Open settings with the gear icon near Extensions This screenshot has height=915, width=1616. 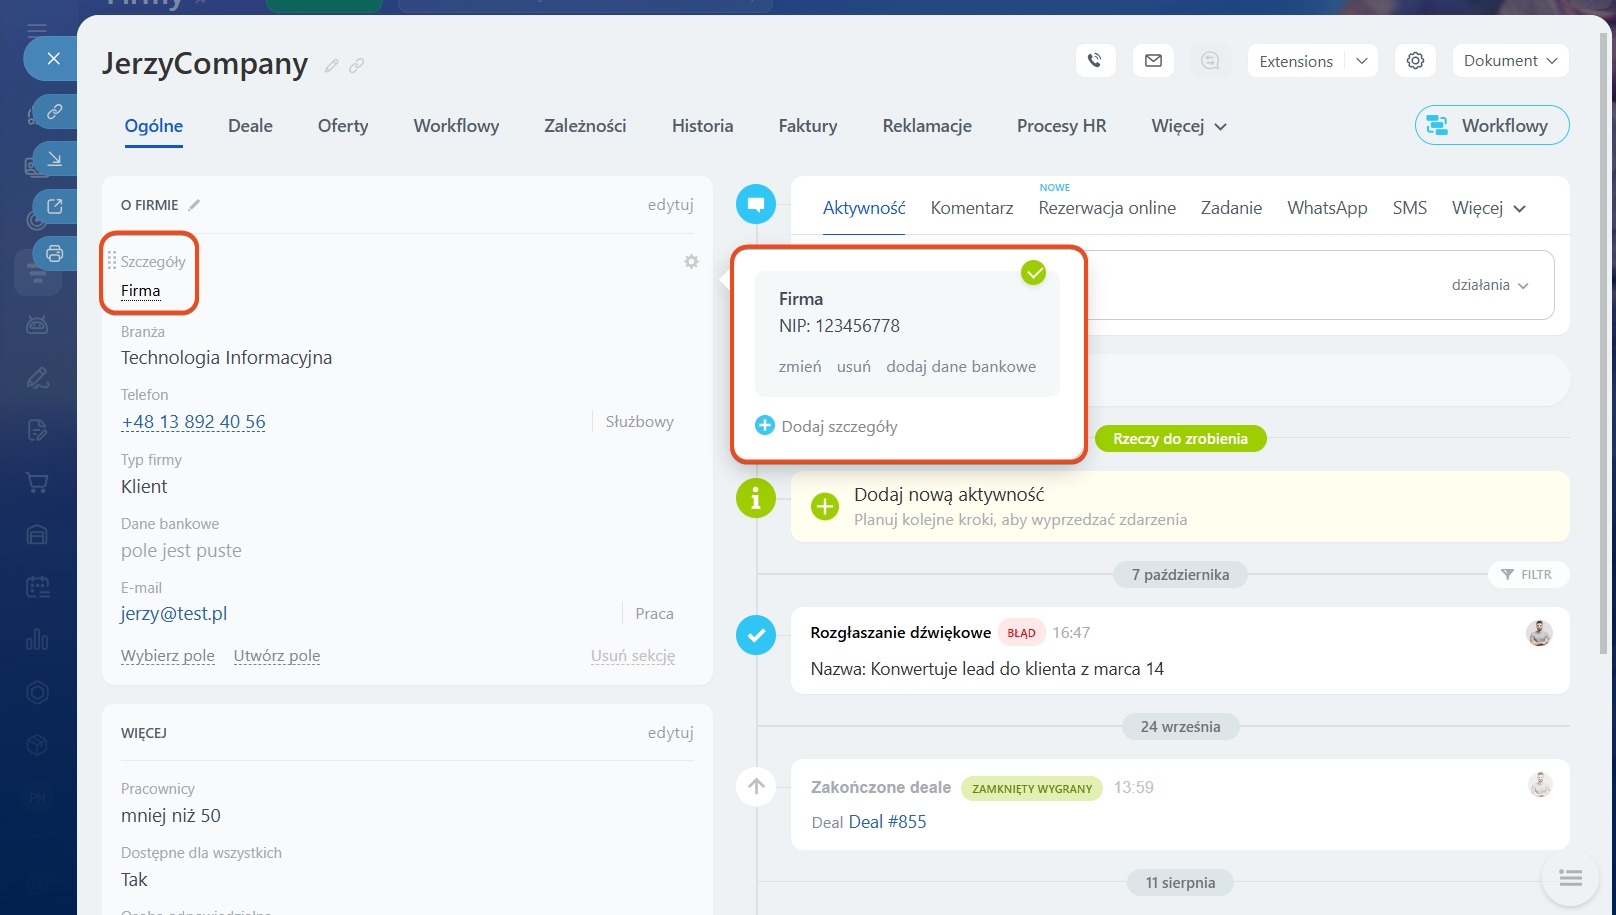[1415, 61]
